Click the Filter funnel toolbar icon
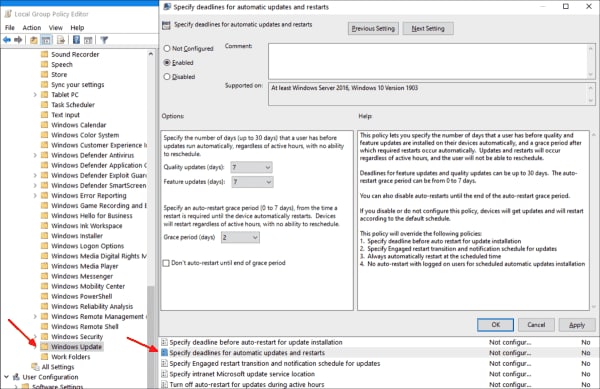The image size is (600, 389). pos(104,40)
